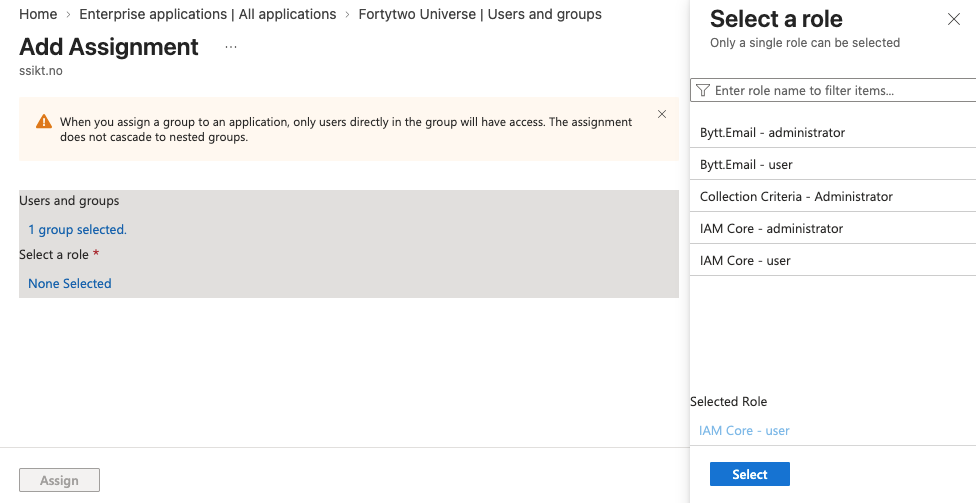This screenshot has width=976, height=503.
Task: Select the Bytt.Email - user role
Action: coord(833,164)
